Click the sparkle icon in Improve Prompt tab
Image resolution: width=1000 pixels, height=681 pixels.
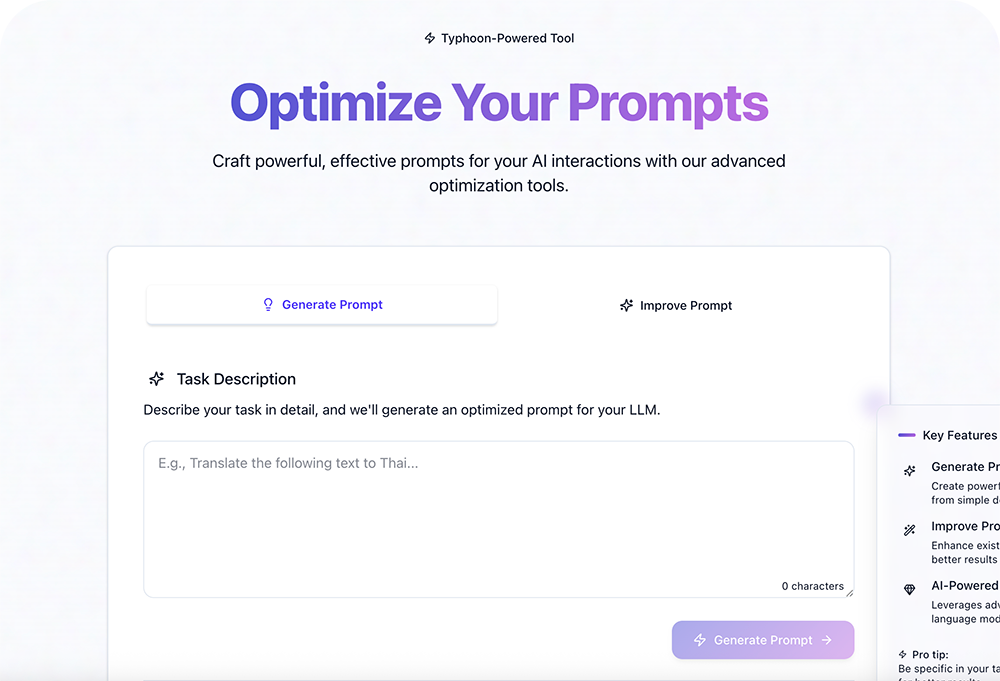627,306
